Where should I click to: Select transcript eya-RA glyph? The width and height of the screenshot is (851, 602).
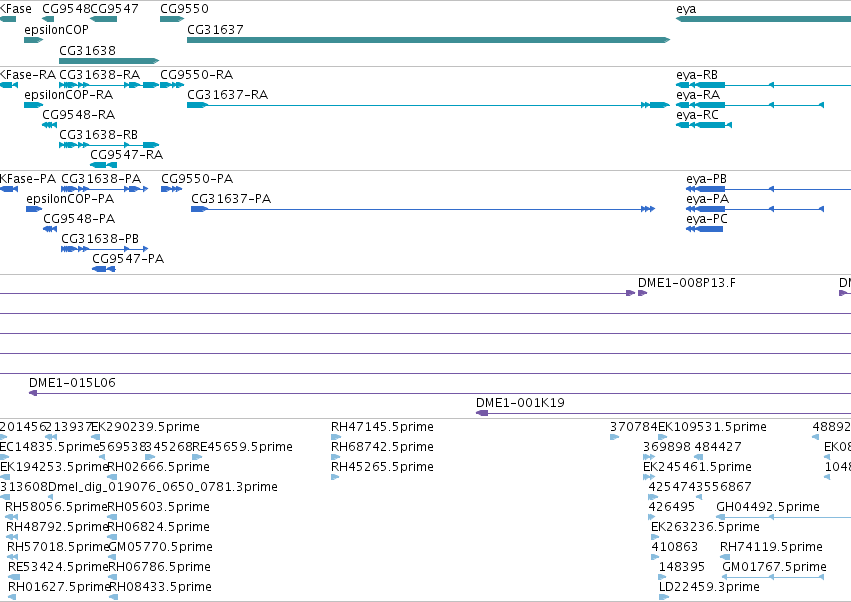(750, 105)
